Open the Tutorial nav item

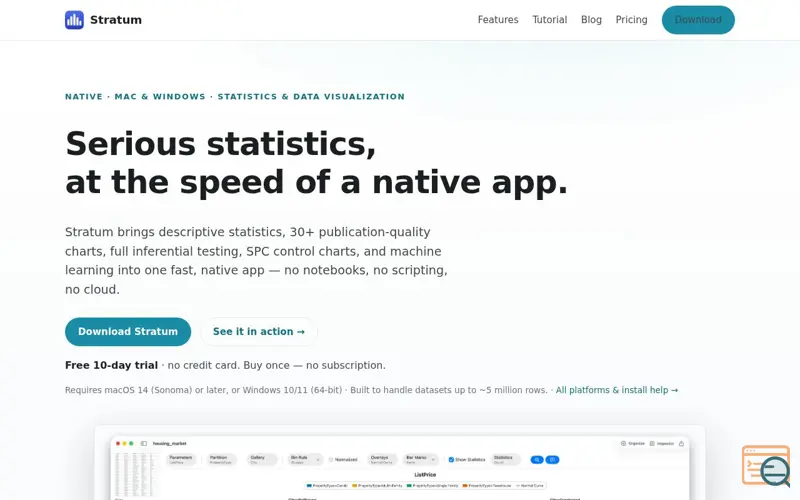coord(549,20)
